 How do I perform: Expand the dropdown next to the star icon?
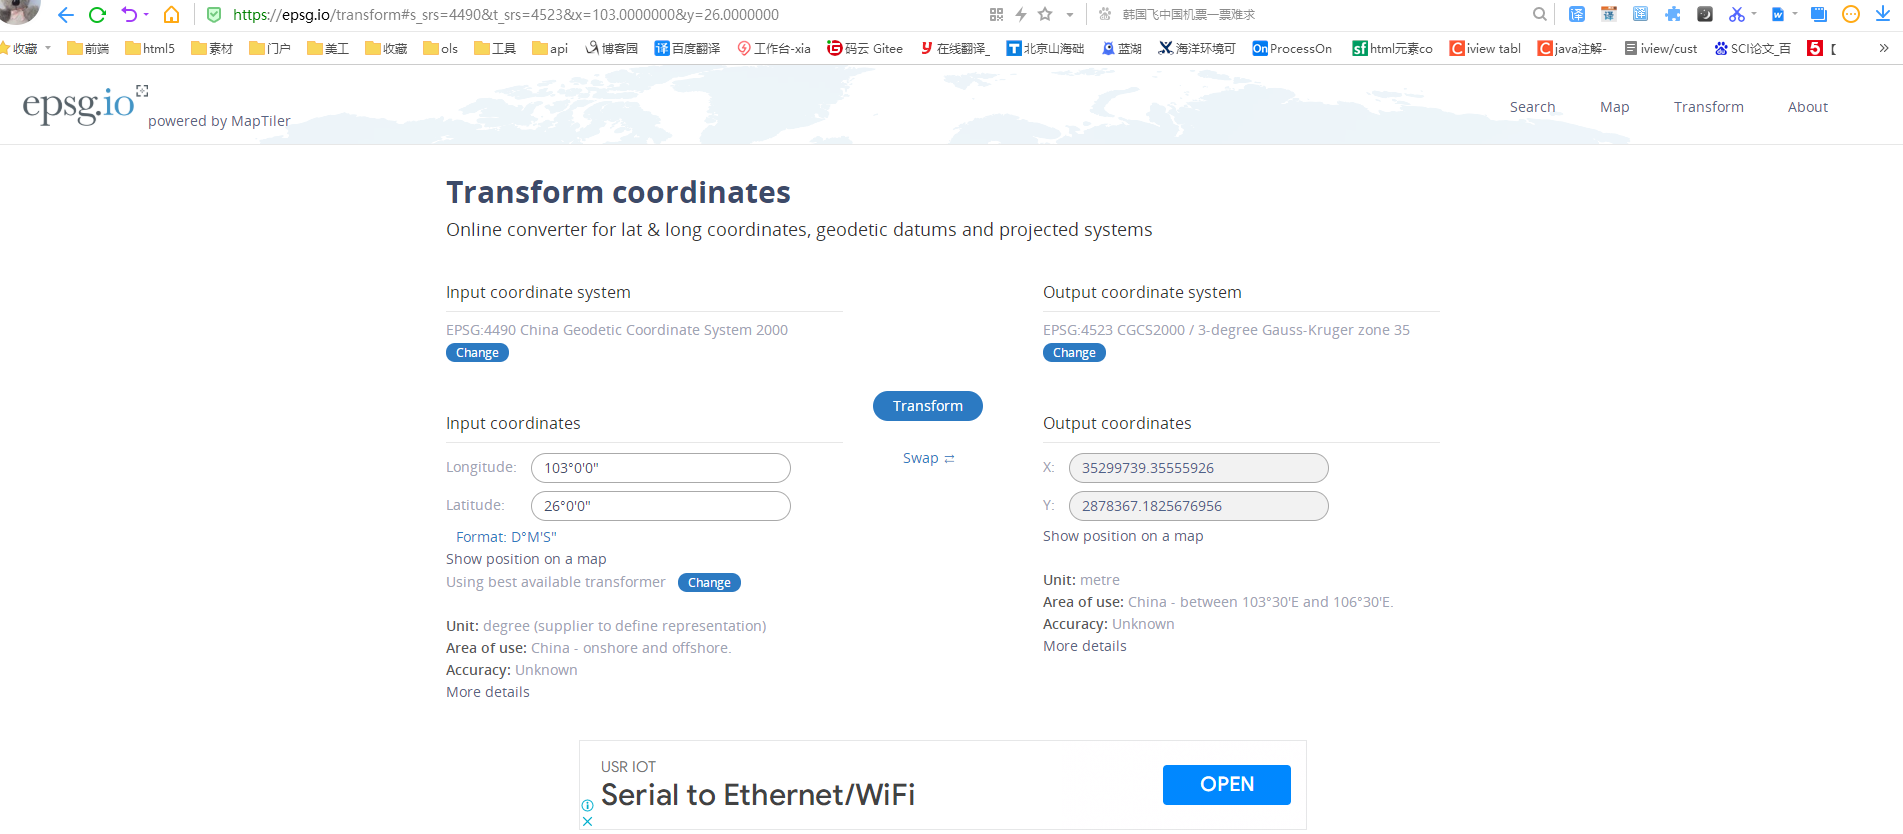tap(1069, 15)
